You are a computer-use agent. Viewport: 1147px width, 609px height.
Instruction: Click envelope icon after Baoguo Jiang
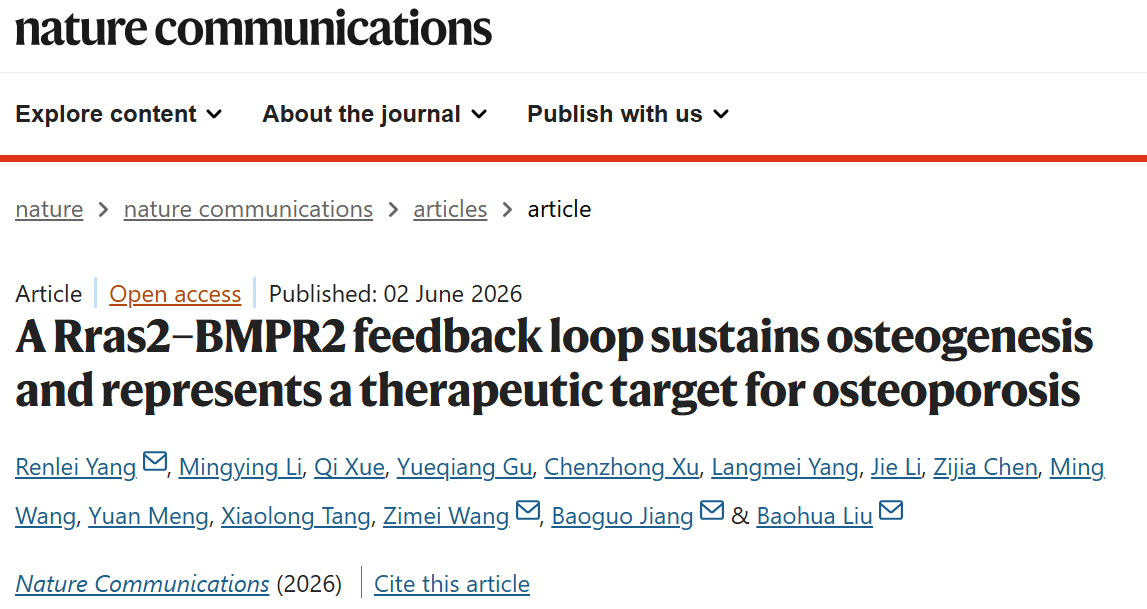coord(712,510)
